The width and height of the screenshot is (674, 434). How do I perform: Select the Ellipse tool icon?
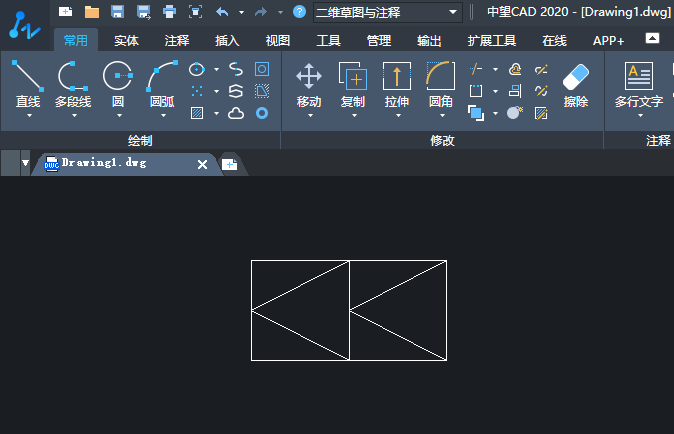coord(197,69)
